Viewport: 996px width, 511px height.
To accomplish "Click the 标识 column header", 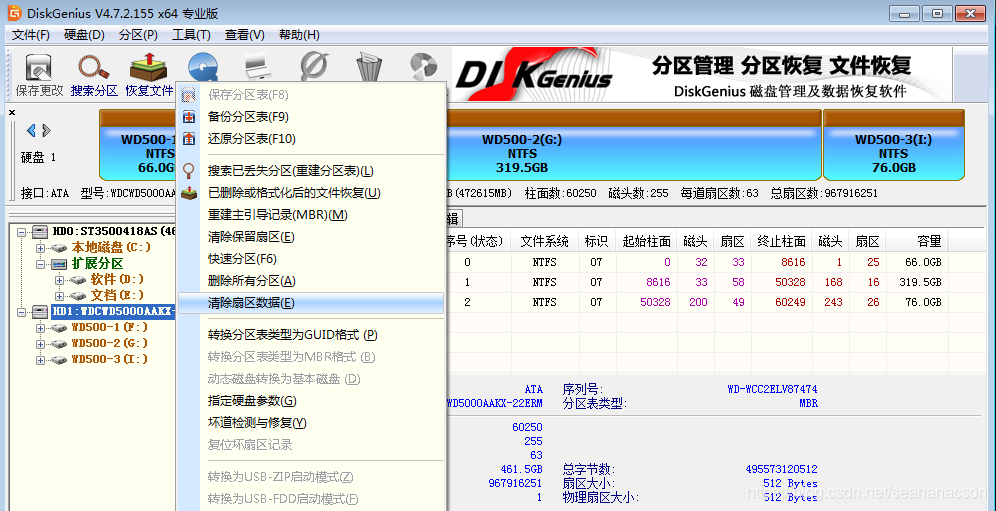I will 596,242.
